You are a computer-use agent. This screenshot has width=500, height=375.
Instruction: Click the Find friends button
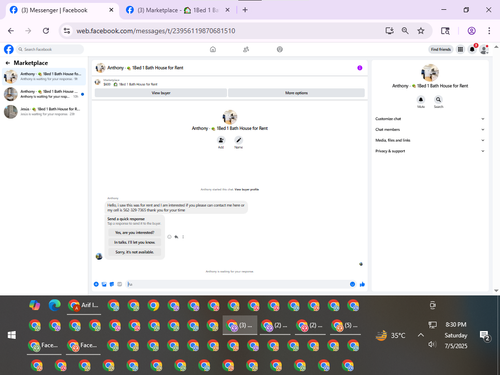[441, 49]
